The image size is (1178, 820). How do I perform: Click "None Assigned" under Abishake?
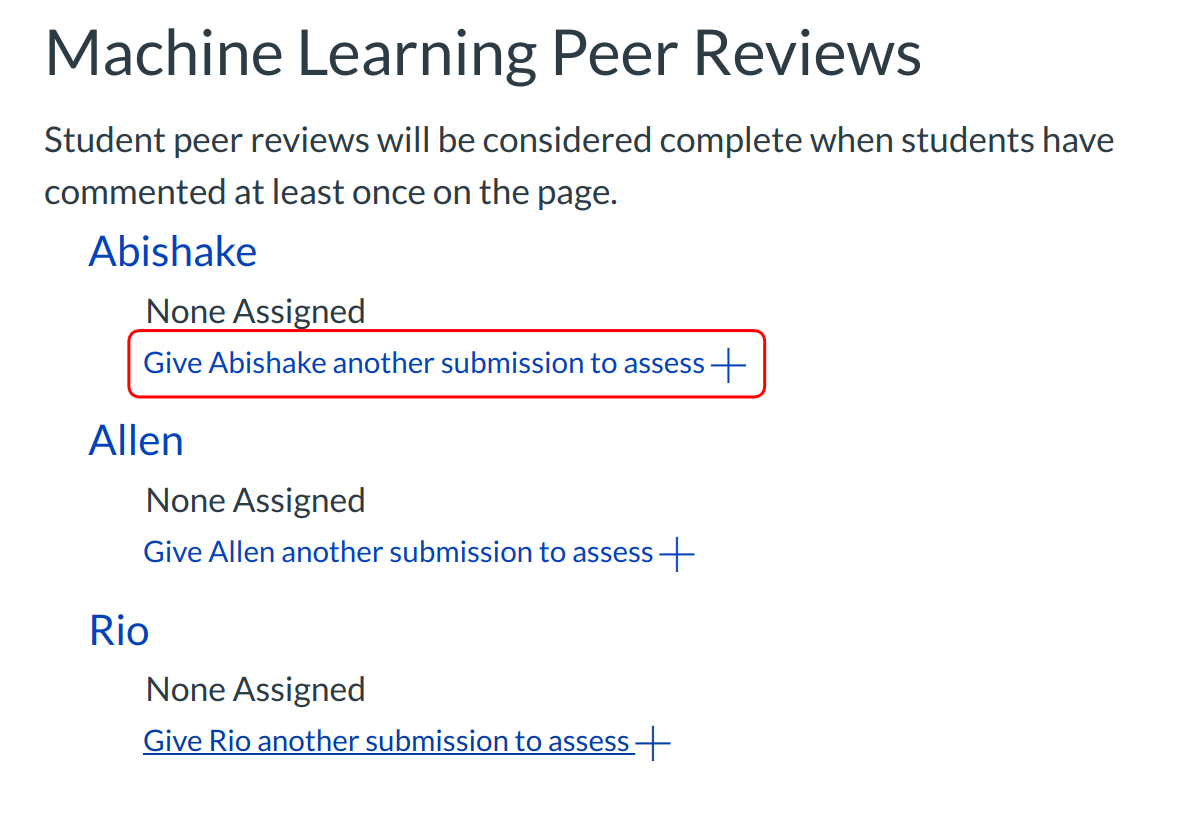pyautogui.click(x=255, y=311)
